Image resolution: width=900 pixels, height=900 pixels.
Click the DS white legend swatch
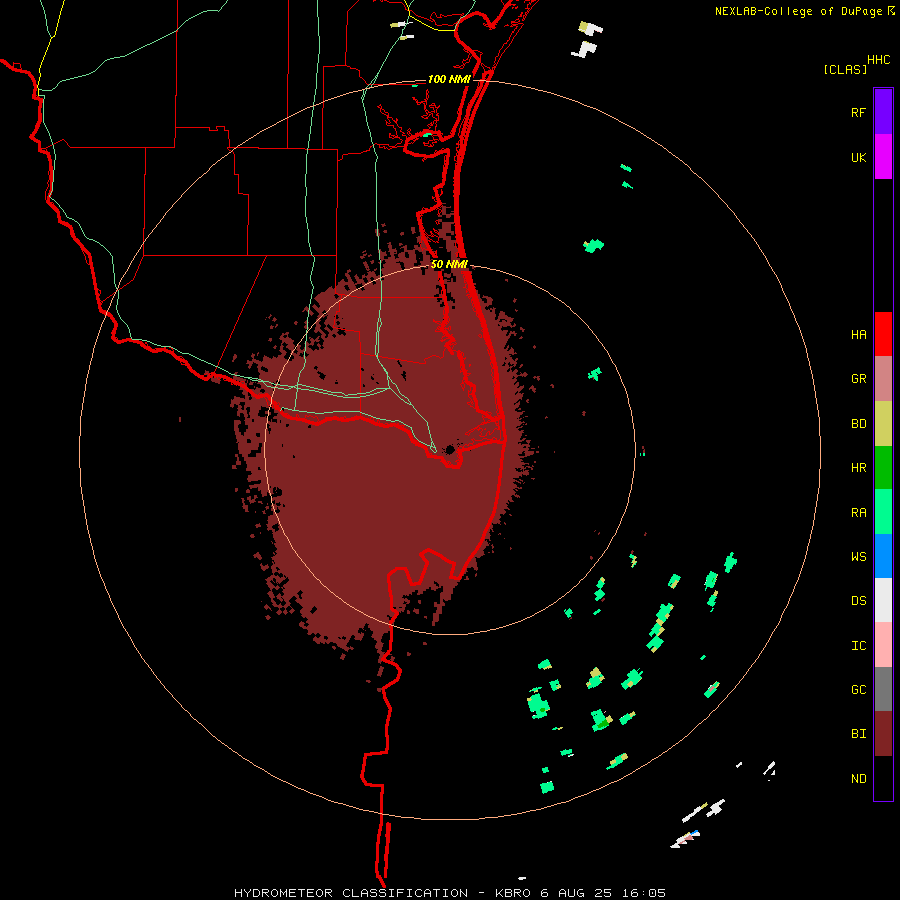point(883,600)
